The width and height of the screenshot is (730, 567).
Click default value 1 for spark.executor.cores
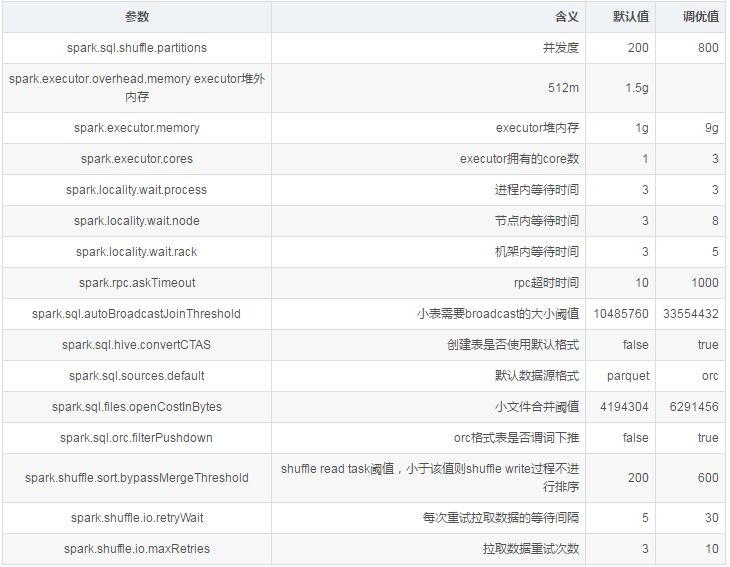(645, 159)
